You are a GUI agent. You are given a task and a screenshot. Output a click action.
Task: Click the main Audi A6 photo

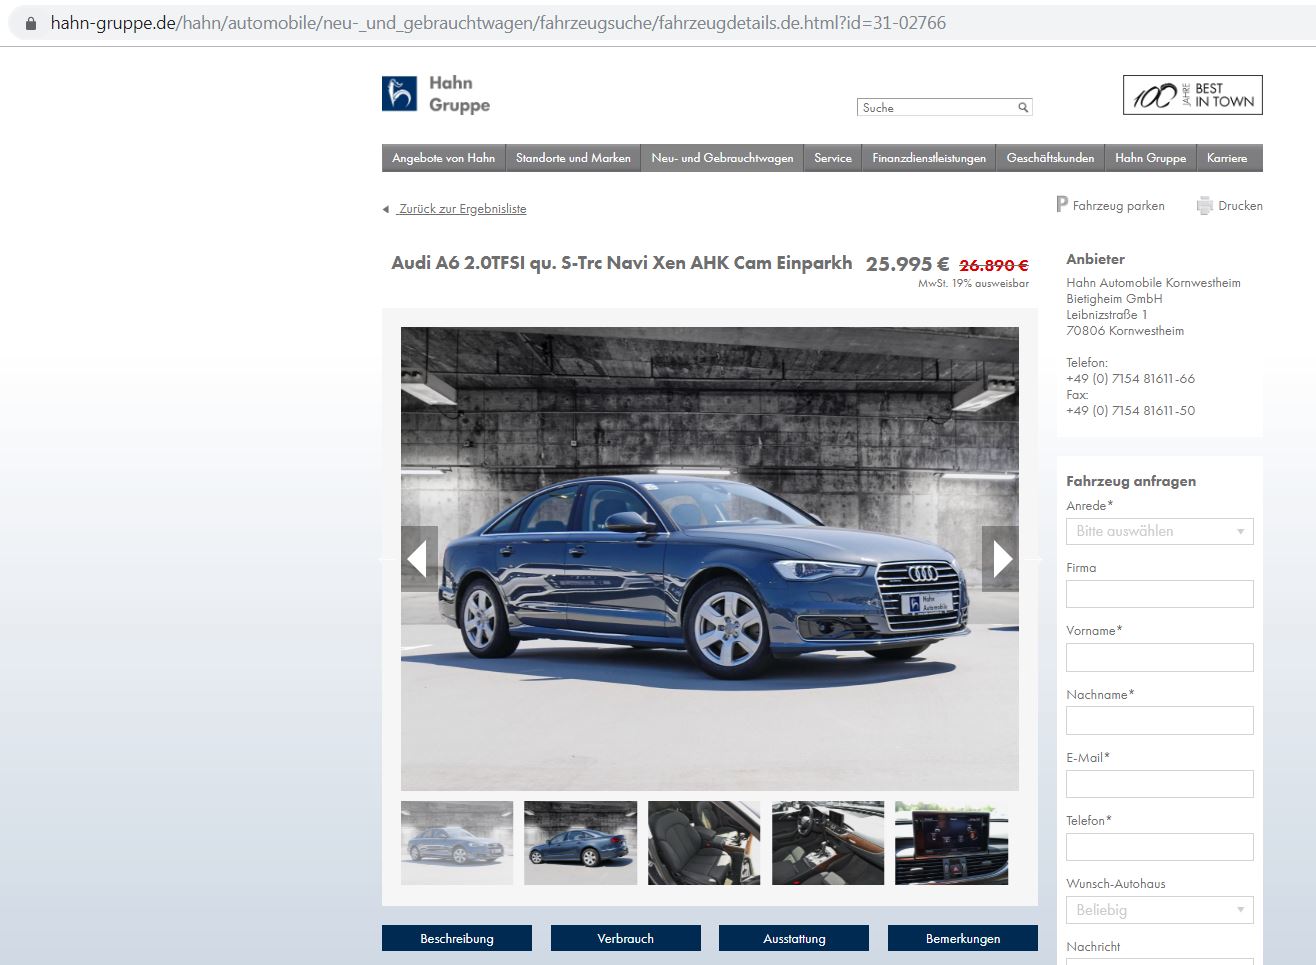710,558
